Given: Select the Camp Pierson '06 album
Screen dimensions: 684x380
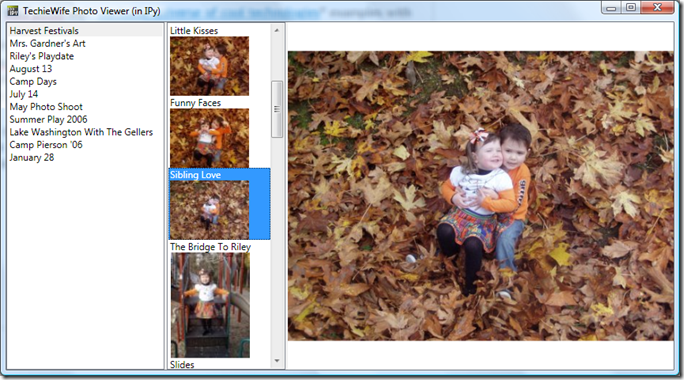Looking at the screenshot, I should [x=46, y=144].
